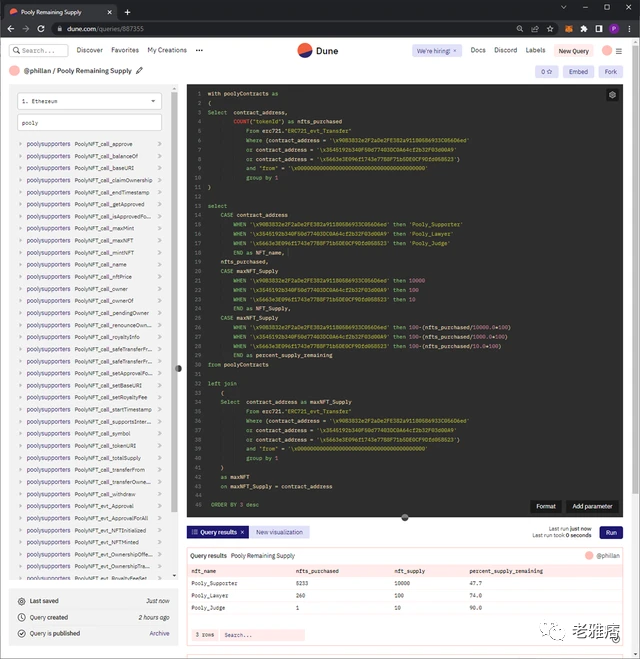Image resolution: width=640 pixels, height=659 pixels.
Task: Grab the editor height resize handle dot
Action: tap(405, 517)
